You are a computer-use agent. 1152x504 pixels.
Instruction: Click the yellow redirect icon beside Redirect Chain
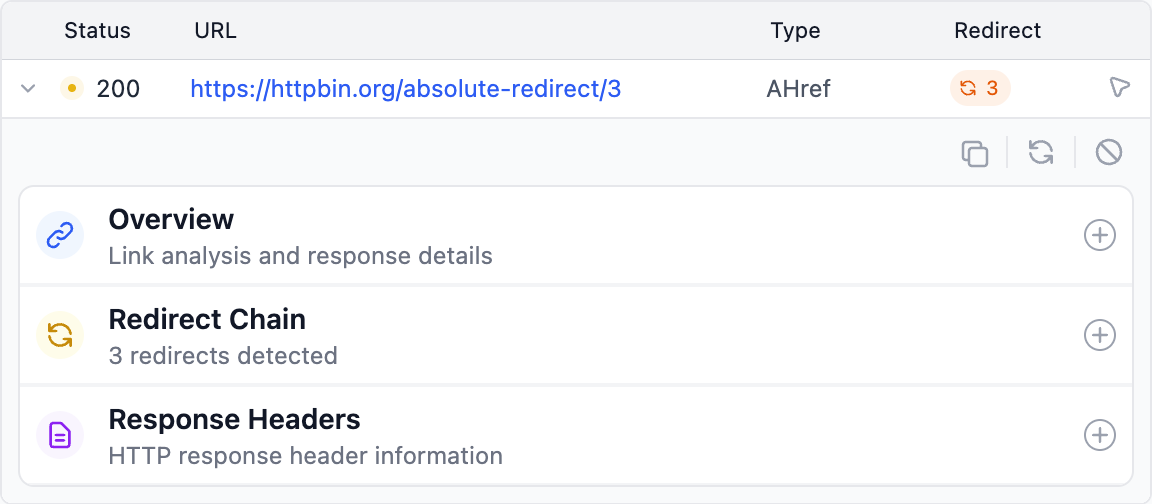point(60,335)
